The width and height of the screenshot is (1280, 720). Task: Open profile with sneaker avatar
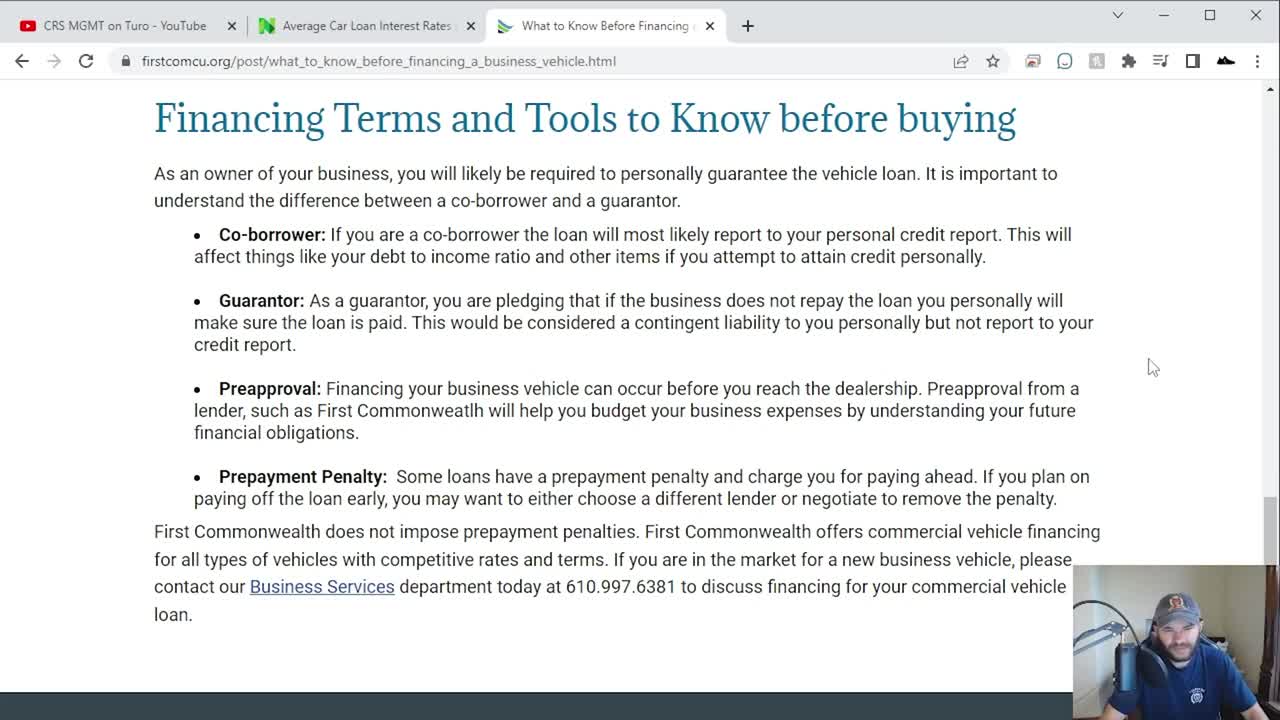click(x=1225, y=61)
